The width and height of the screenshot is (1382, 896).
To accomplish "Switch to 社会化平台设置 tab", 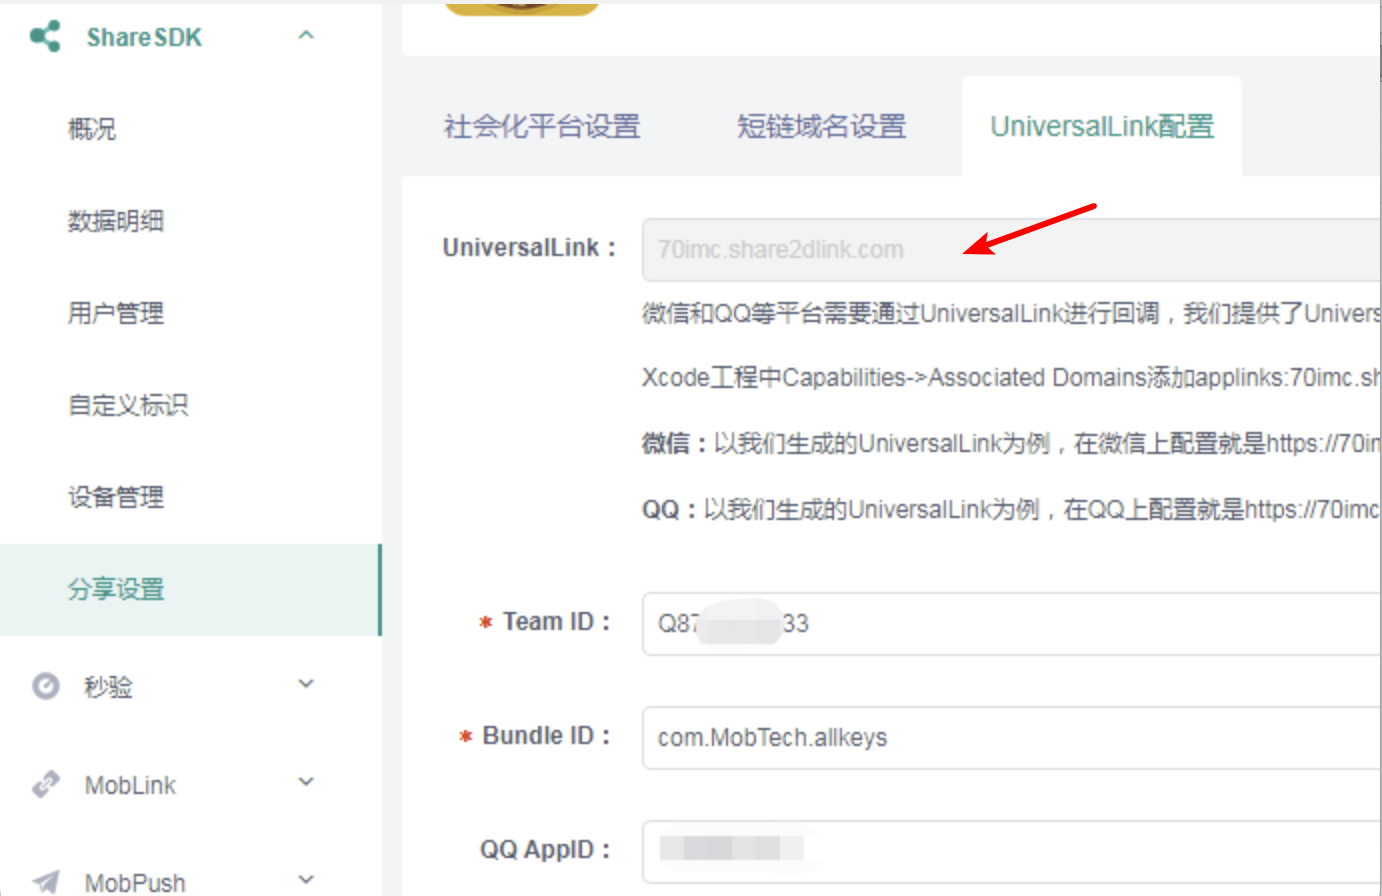I will click(542, 127).
